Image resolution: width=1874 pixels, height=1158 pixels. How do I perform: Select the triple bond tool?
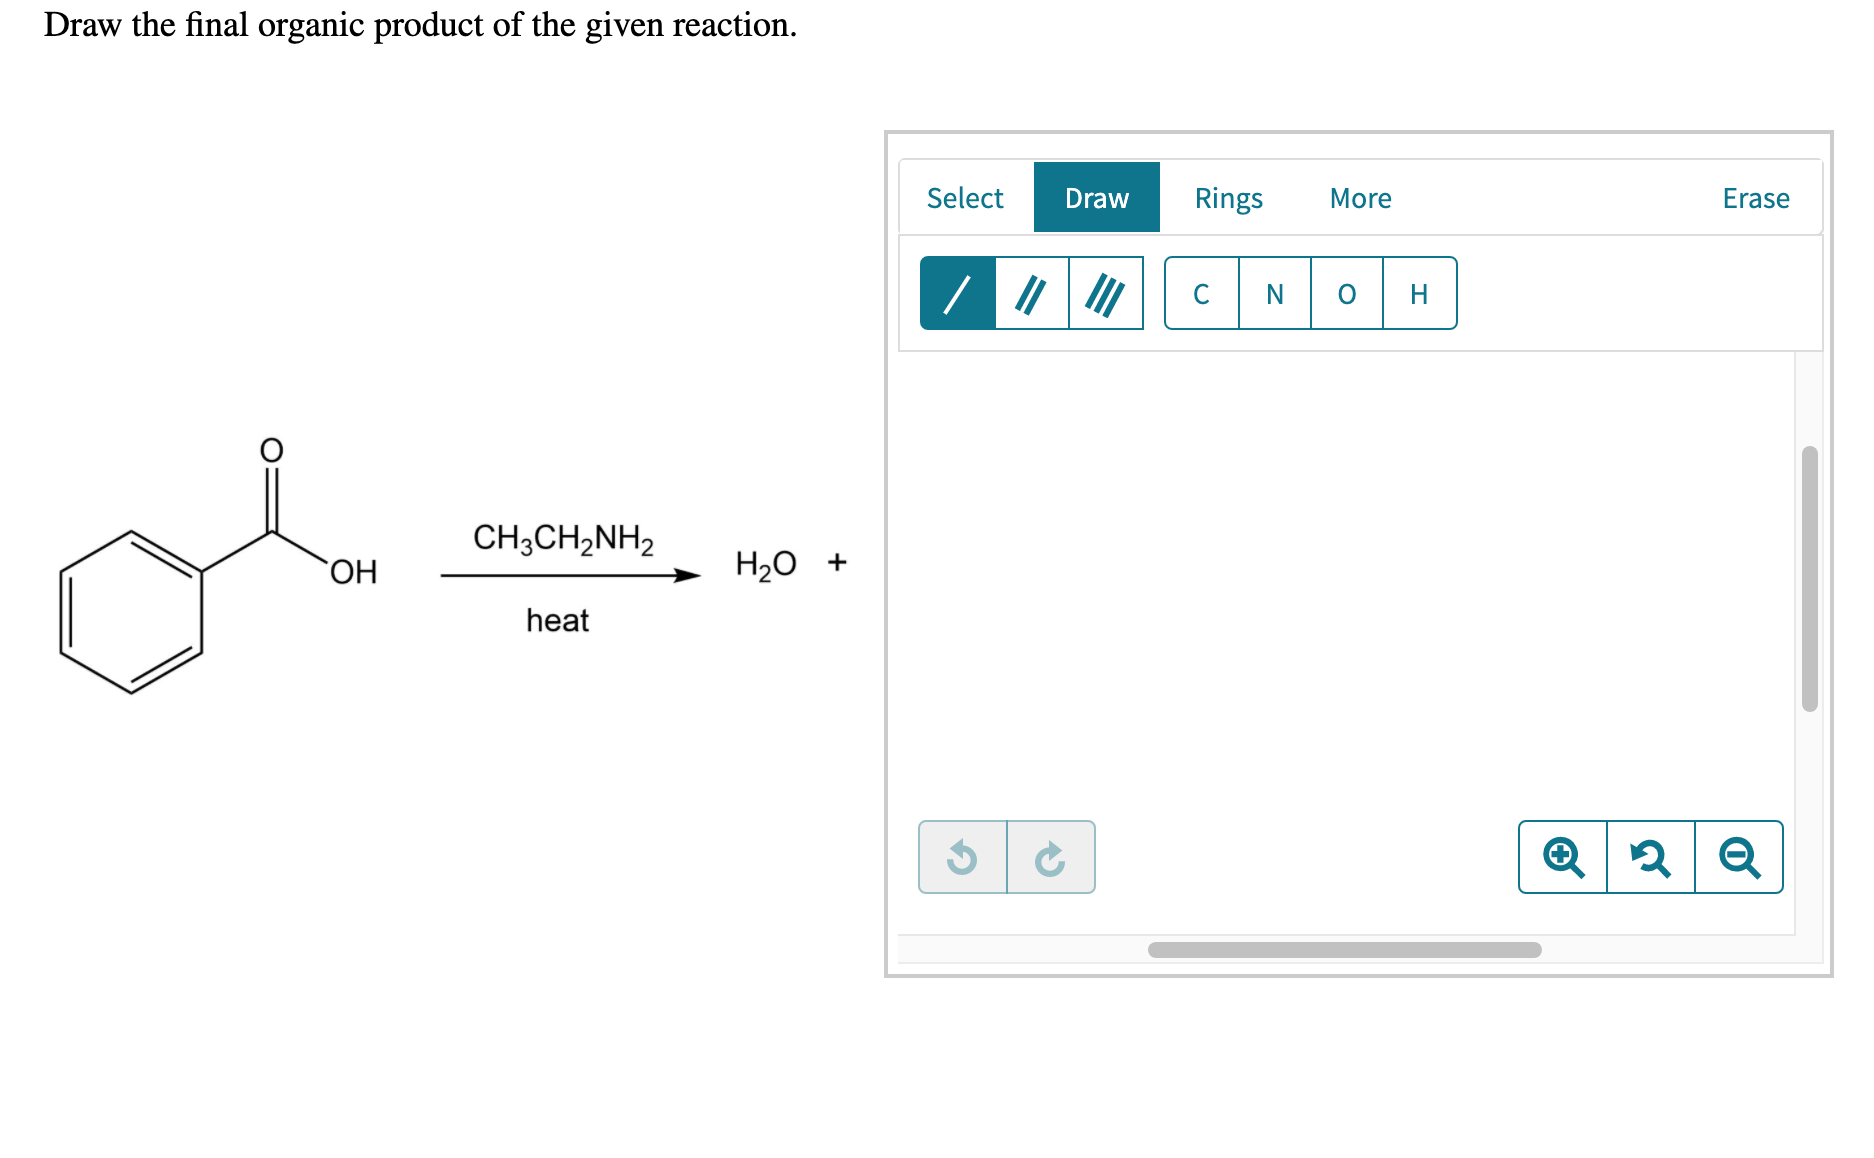pyautogui.click(x=1106, y=293)
